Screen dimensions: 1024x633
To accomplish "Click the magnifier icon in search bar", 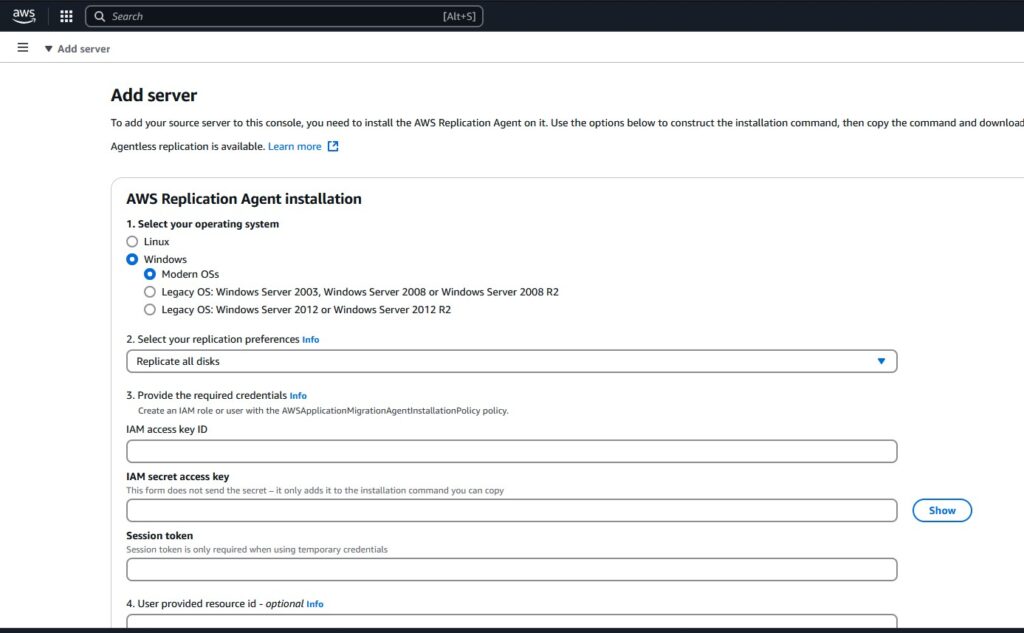I will pos(99,16).
